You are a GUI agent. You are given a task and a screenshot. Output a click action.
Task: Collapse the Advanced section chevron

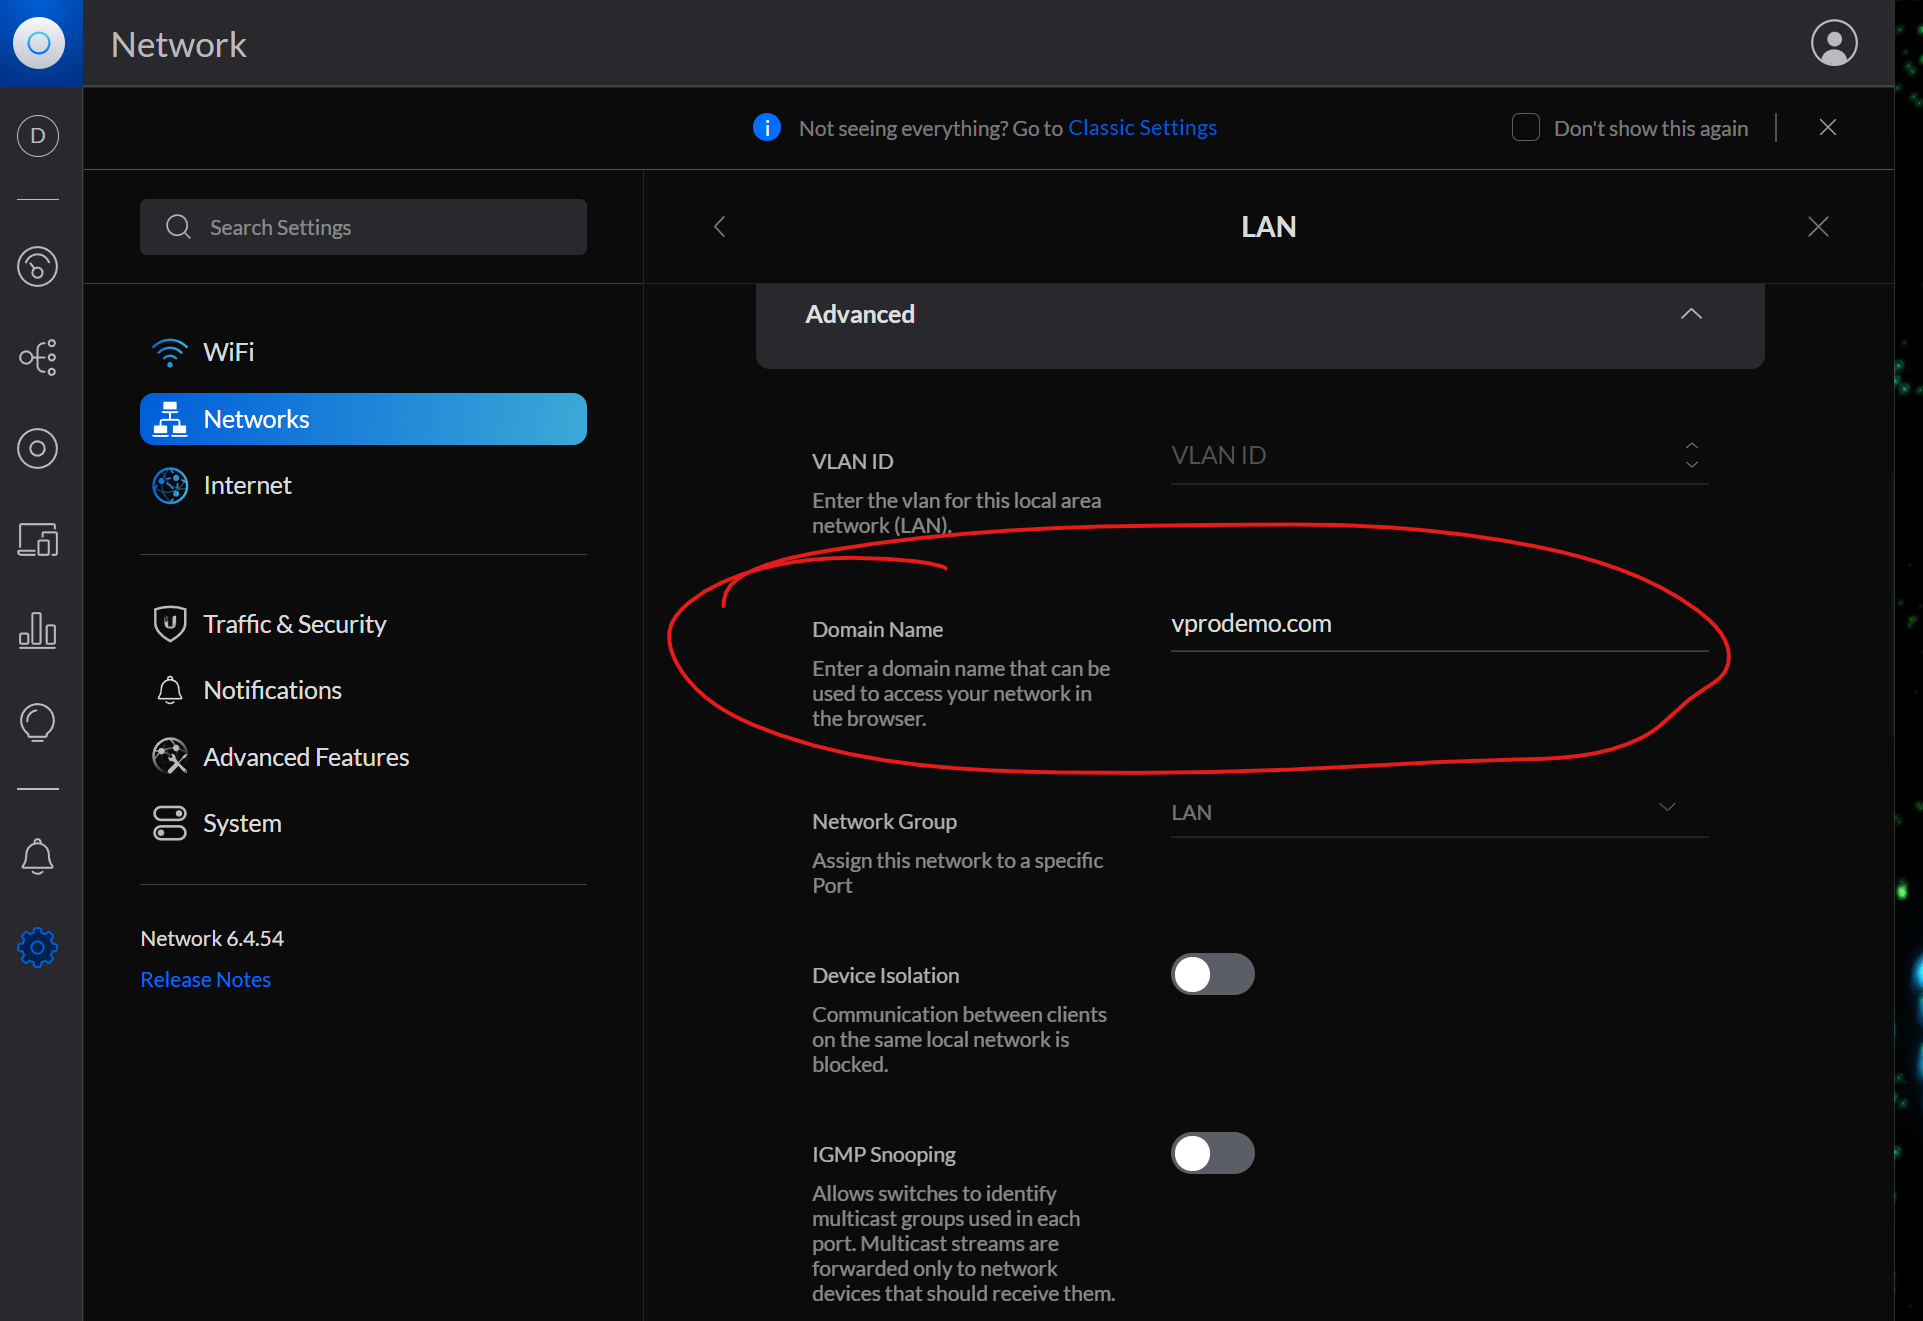pyautogui.click(x=1690, y=314)
